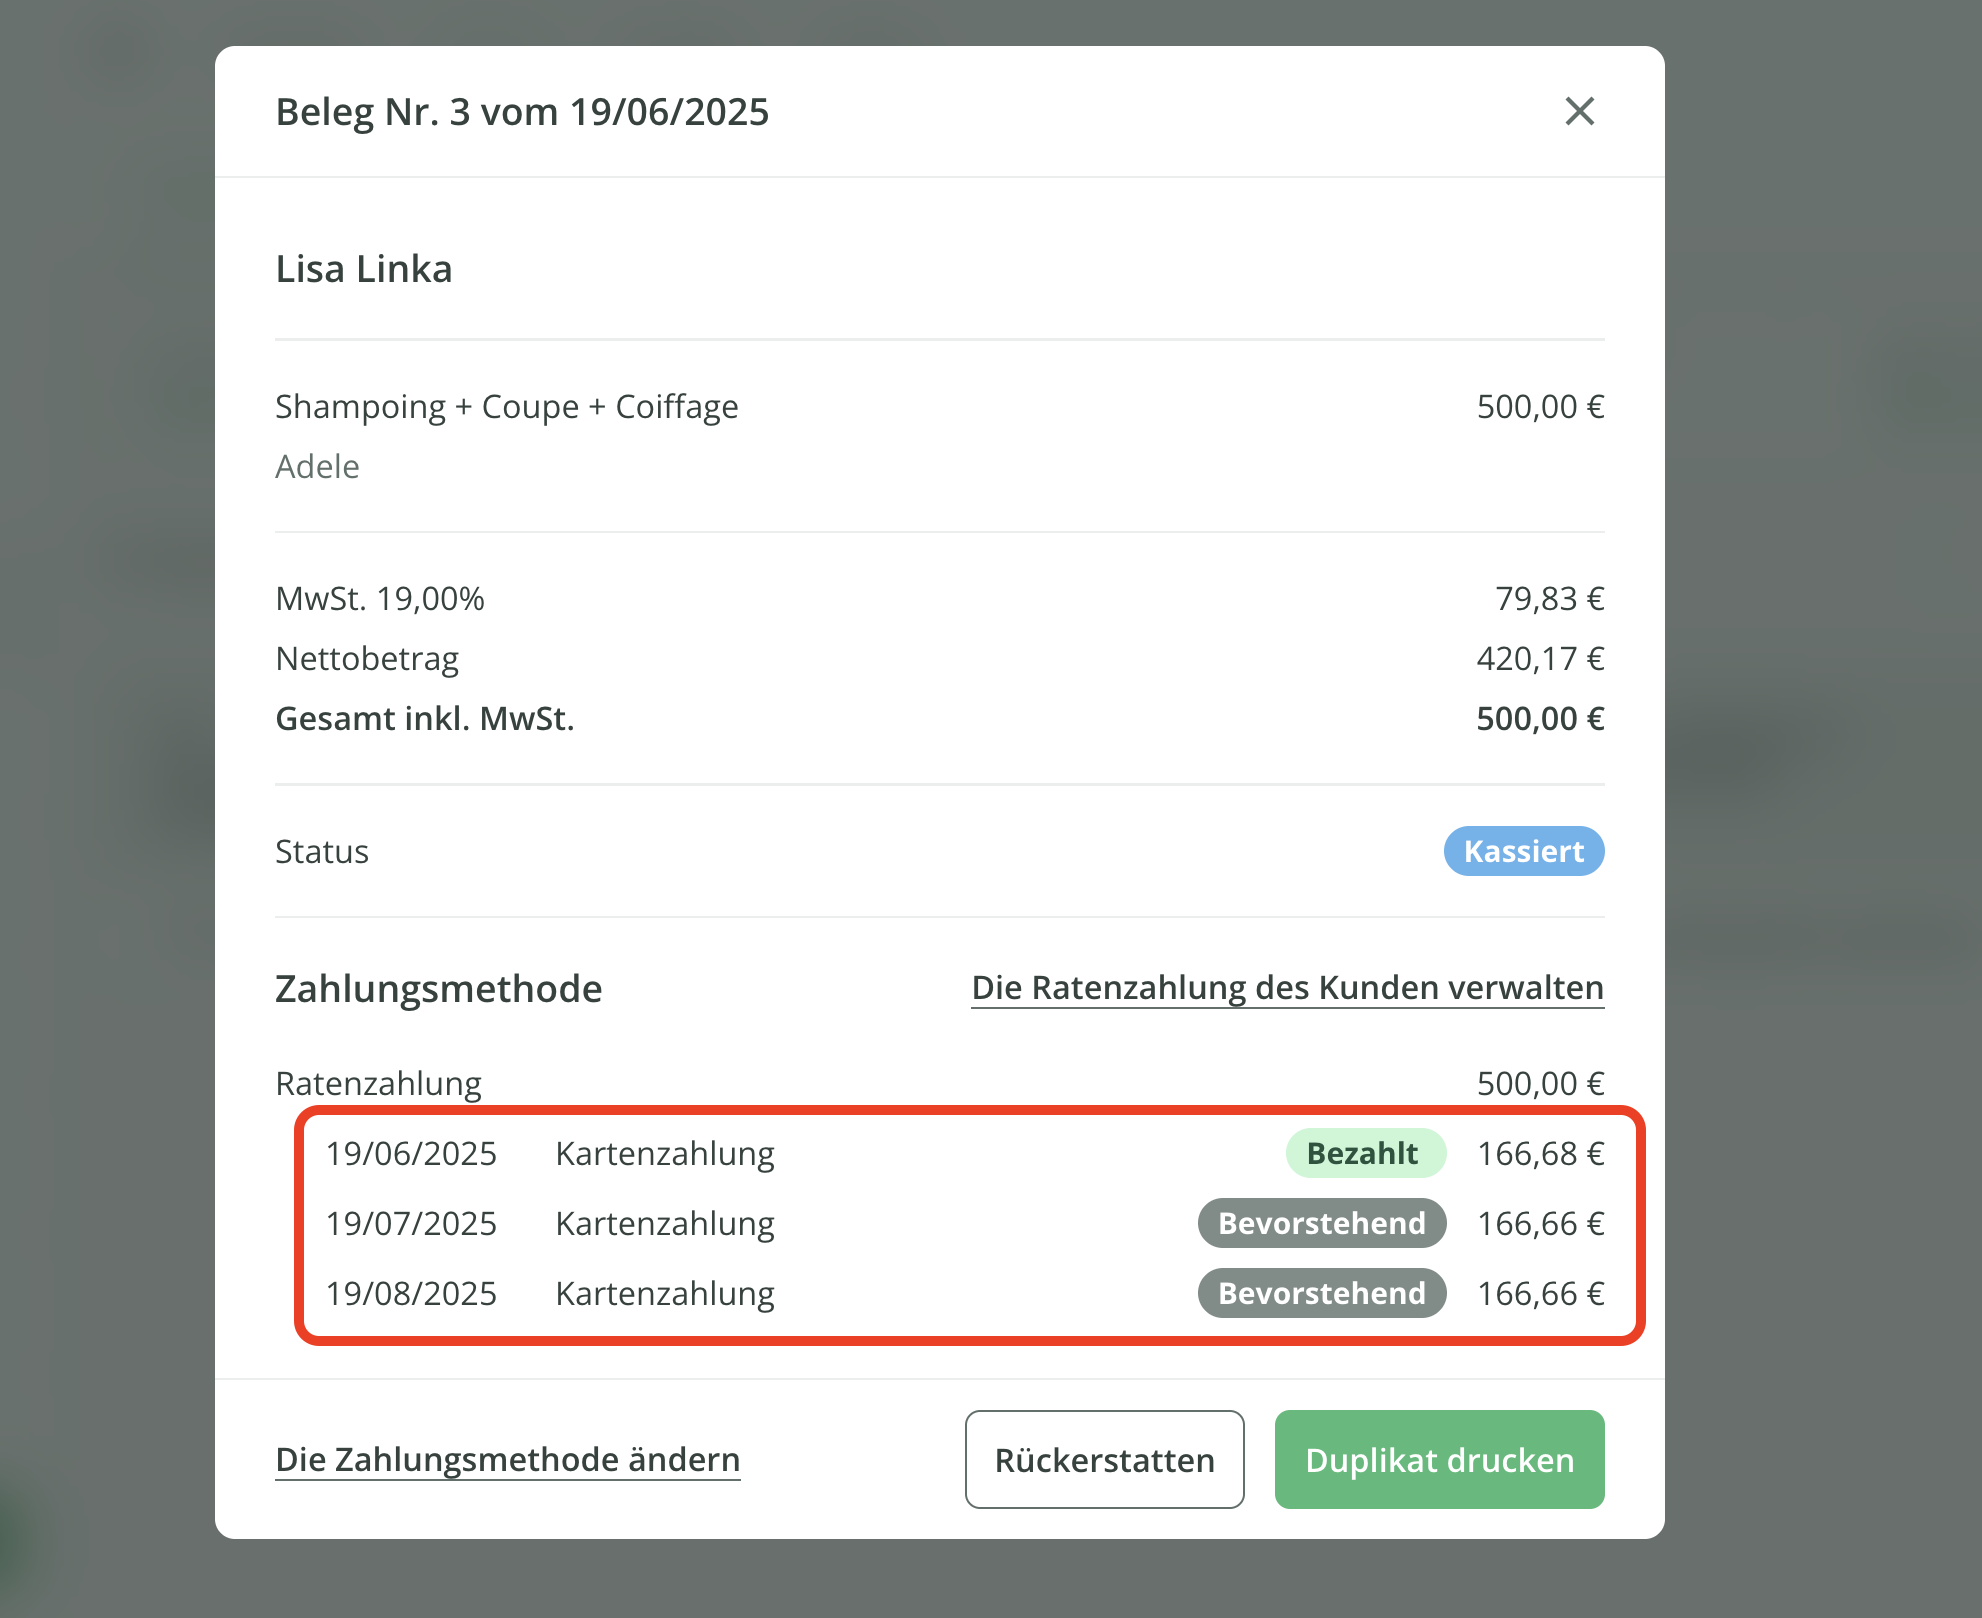The width and height of the screenshot is (1982, 1618).
Task: Click the Beleg Nr. 3 dialog title
Action: tap(522, 112)
